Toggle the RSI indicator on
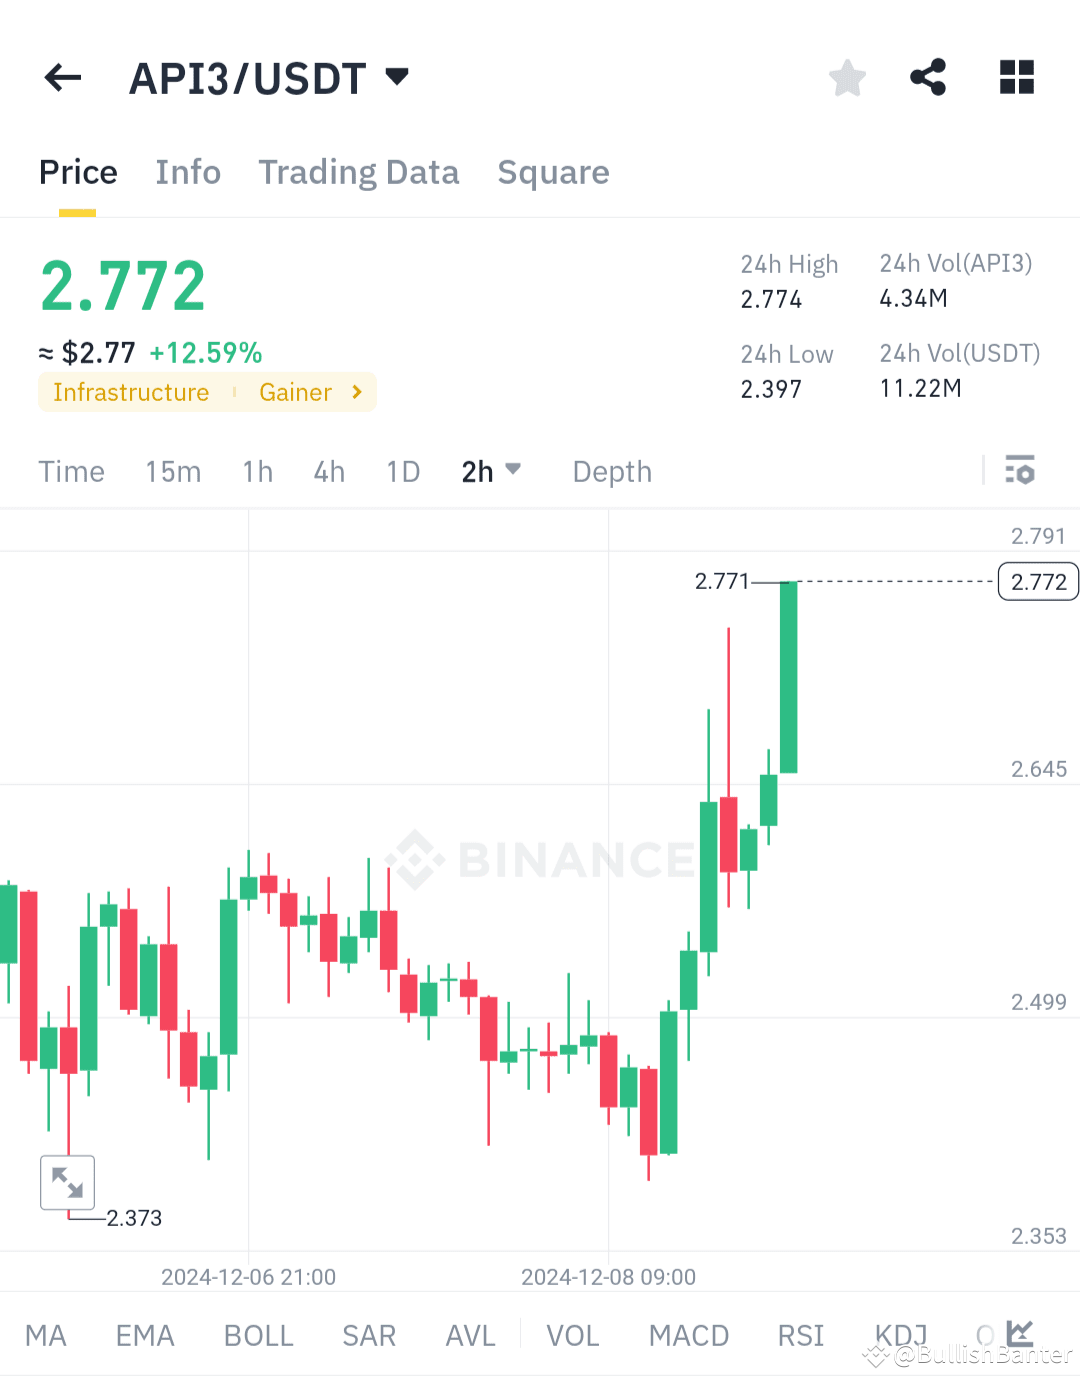This screenshot has height=1377, width=1080. [x=799, y=1335]
